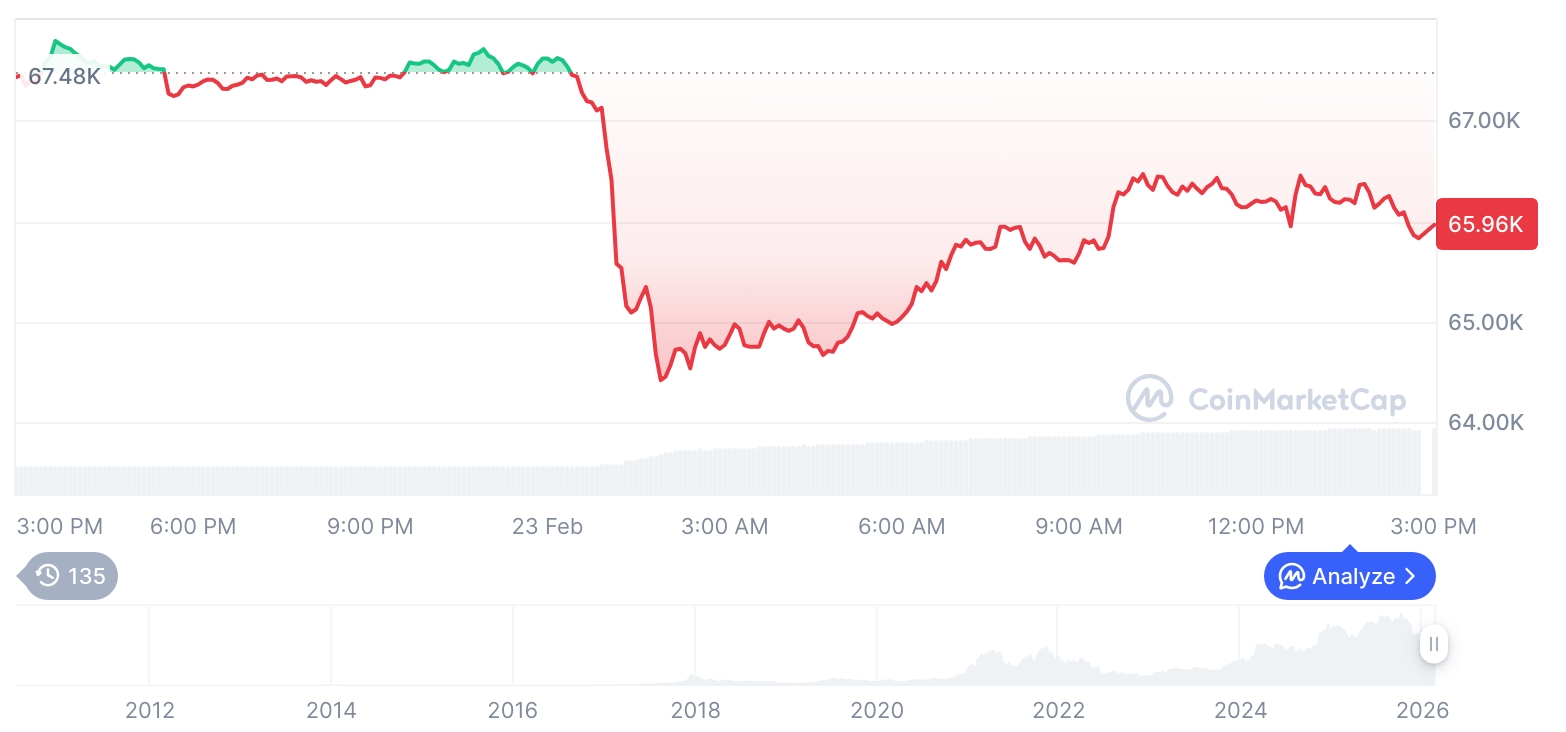Click the history clock icon beside 135

tap(47, 576)
